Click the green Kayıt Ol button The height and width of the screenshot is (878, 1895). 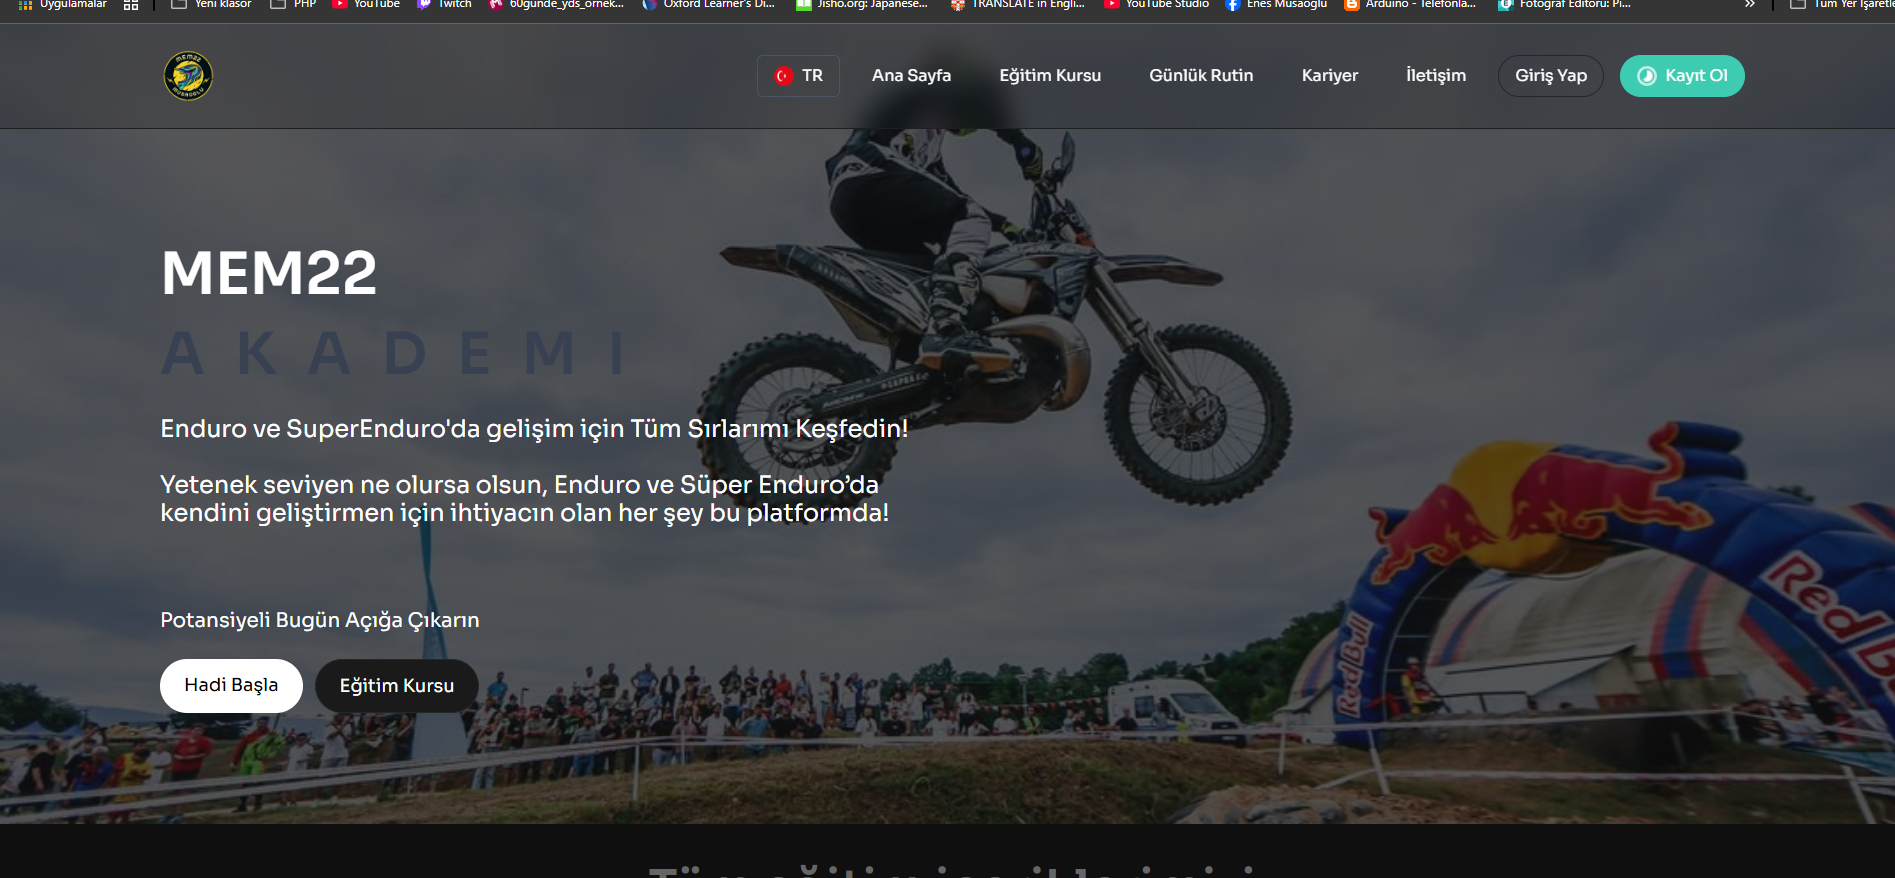click(1682, 76)
